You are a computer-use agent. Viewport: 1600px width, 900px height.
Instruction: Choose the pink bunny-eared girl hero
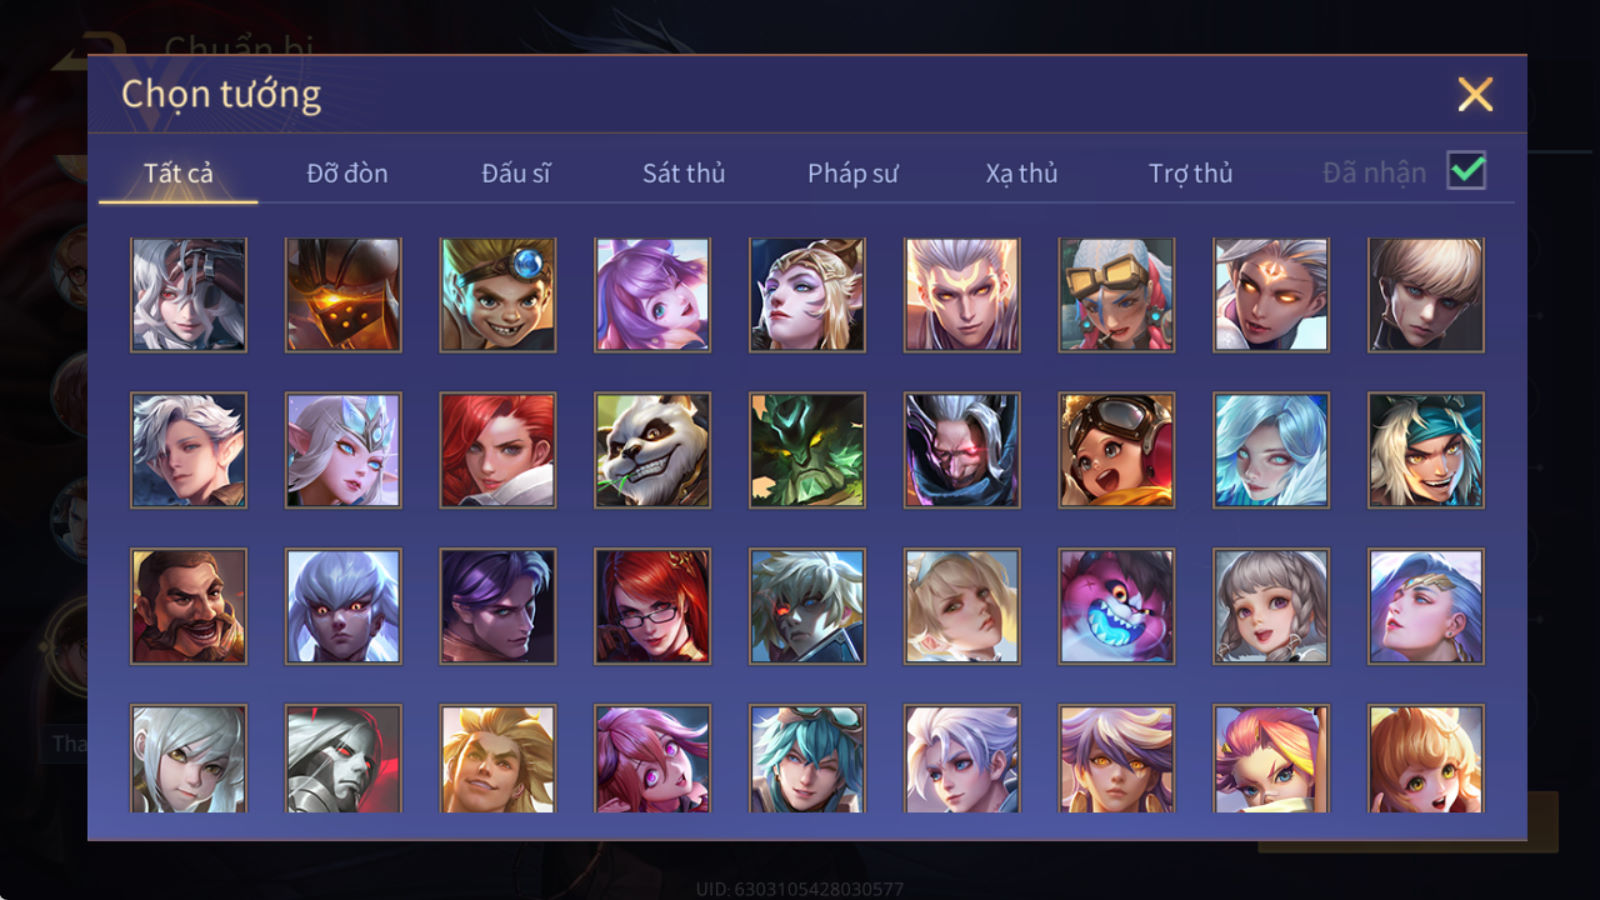(652, 295)
